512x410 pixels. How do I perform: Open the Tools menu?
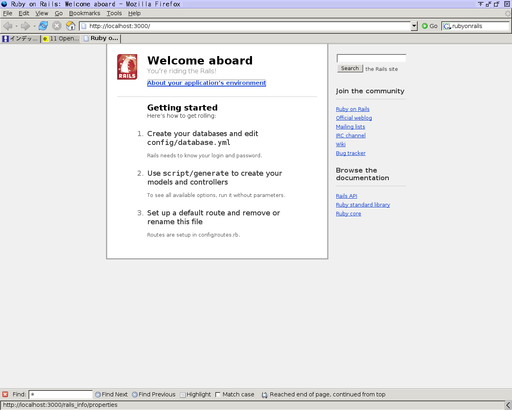pyautogui.click(x=114, y=13)
